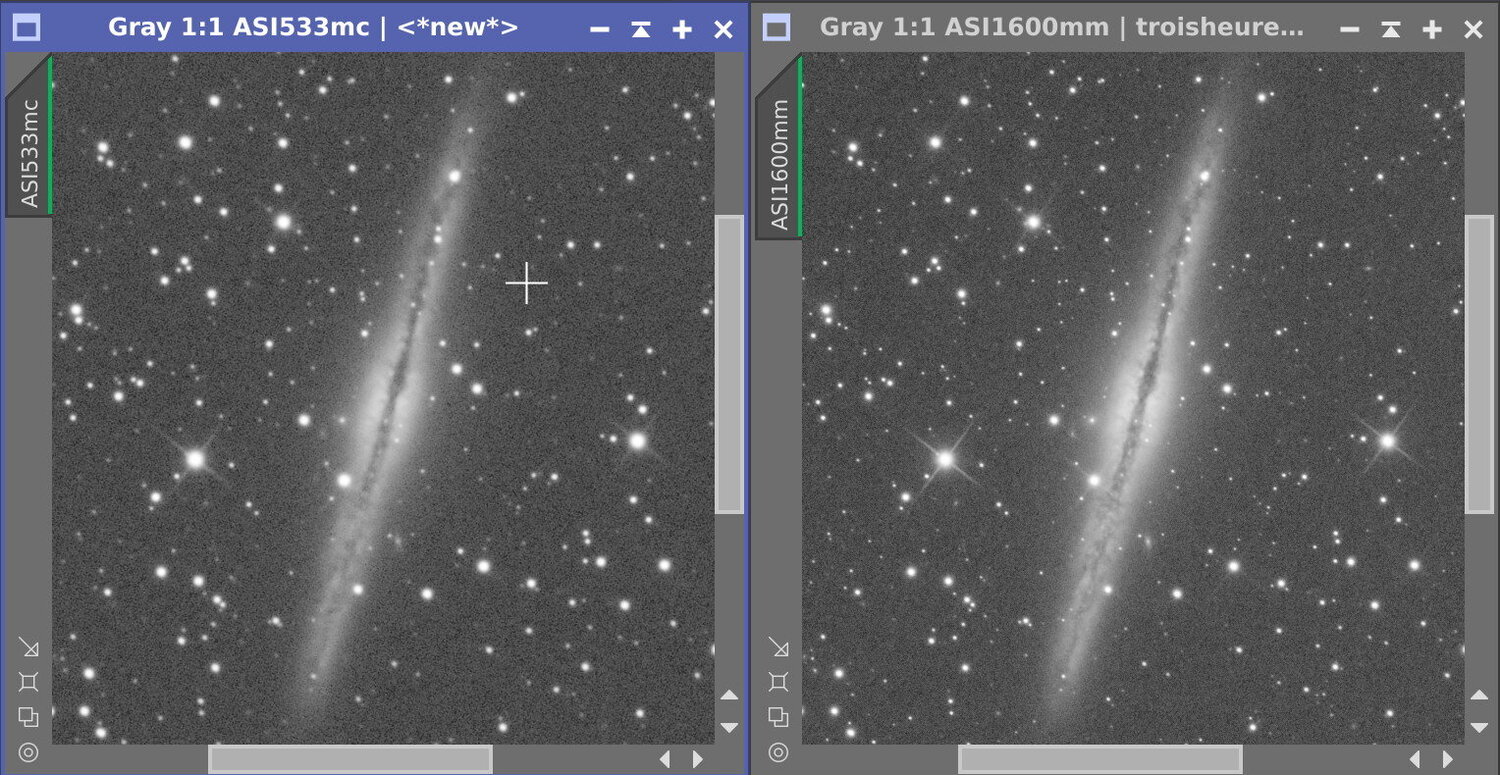This screenshot has height=775, width=1500.
Task: Click the send-to-workspace arrow icon in ASI1600mm window
Action: tap(778, 648)
